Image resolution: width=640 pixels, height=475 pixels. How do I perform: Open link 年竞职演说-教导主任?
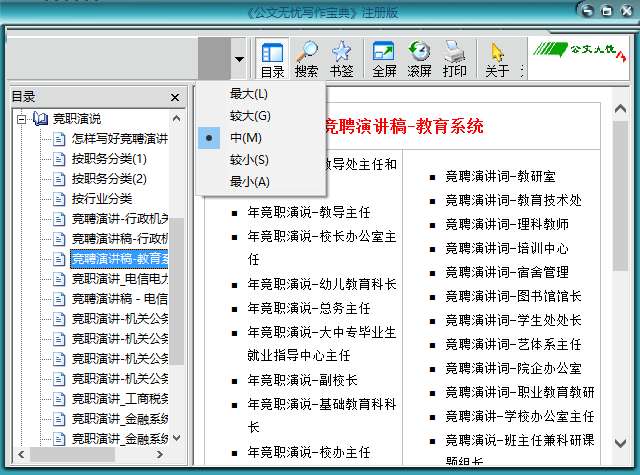(309, 212)
